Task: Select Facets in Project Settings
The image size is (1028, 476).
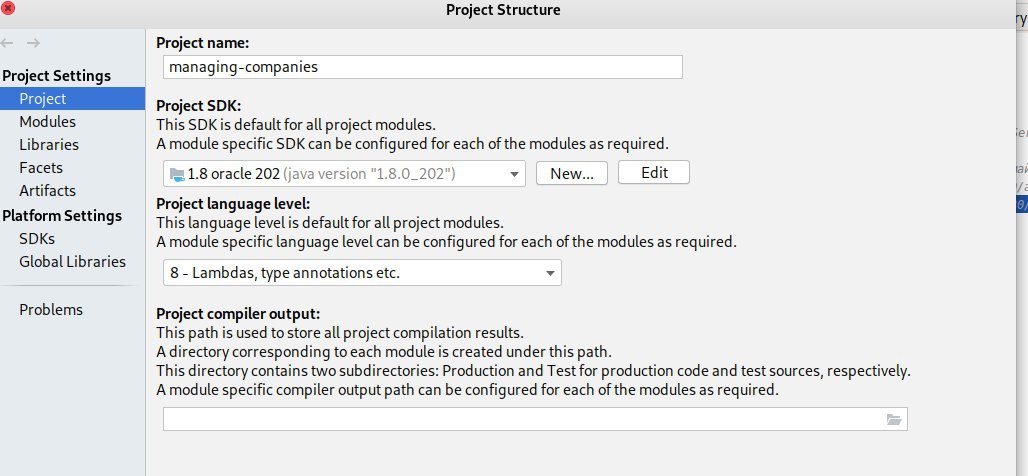Action: [41, 168]
